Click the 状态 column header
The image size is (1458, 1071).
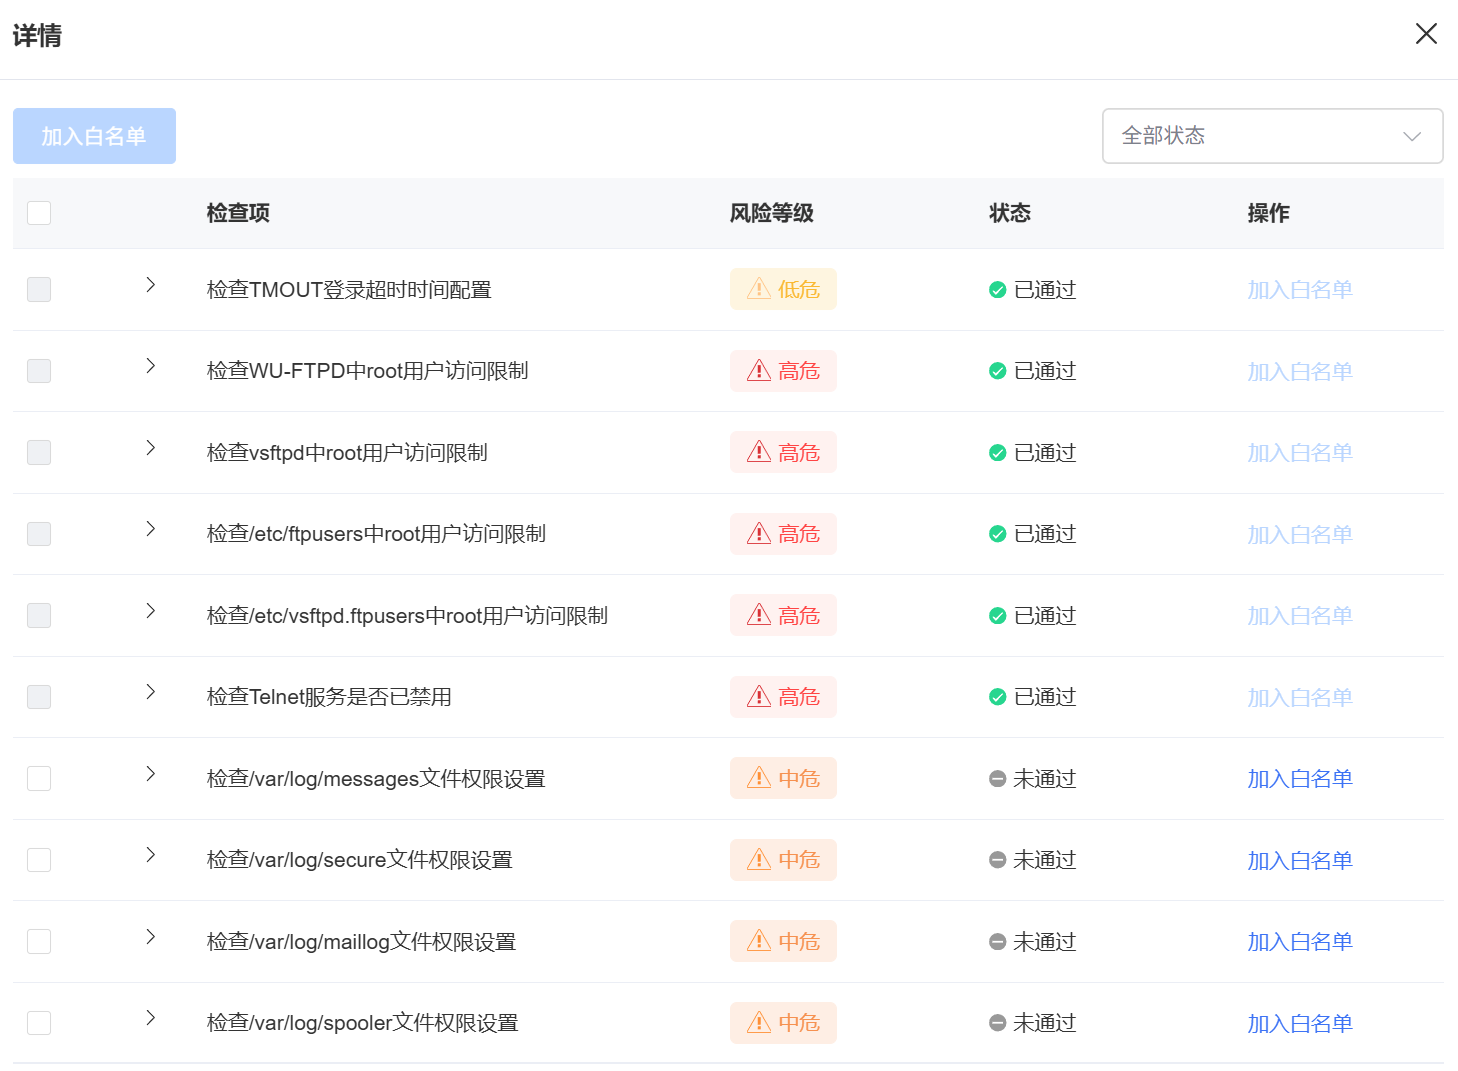(x=1009, y=213)
